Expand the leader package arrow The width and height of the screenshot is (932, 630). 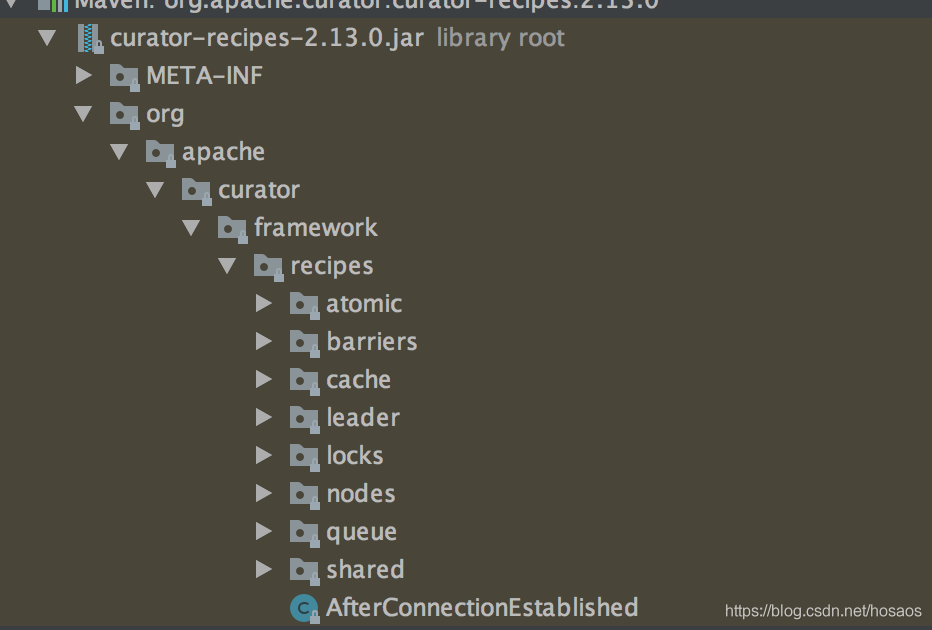pyautogui.click(x=264, y=418)
